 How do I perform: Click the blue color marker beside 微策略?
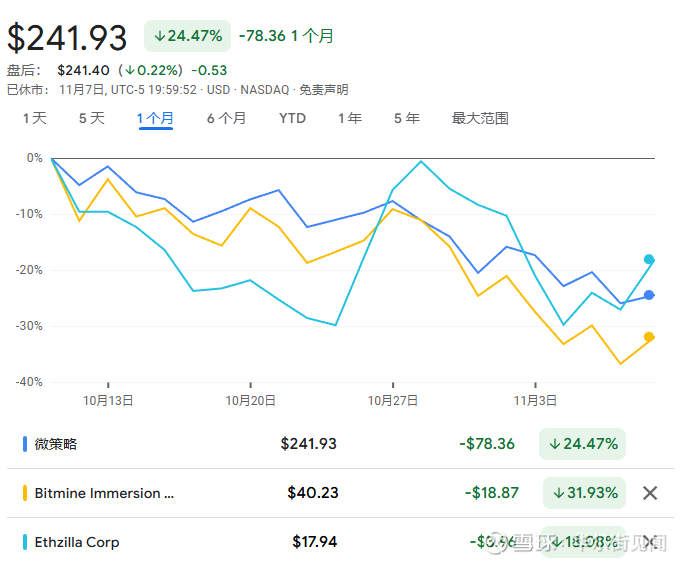24,444
